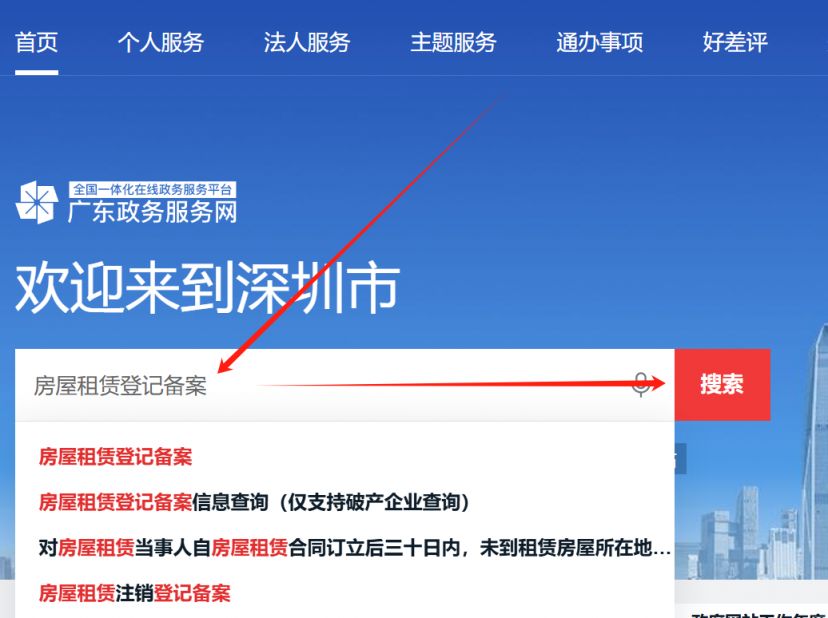Click the pinwheel logo of 广东政务服务网
The image size is (828, 618).
pyautogui.click(x=36, y=203)
